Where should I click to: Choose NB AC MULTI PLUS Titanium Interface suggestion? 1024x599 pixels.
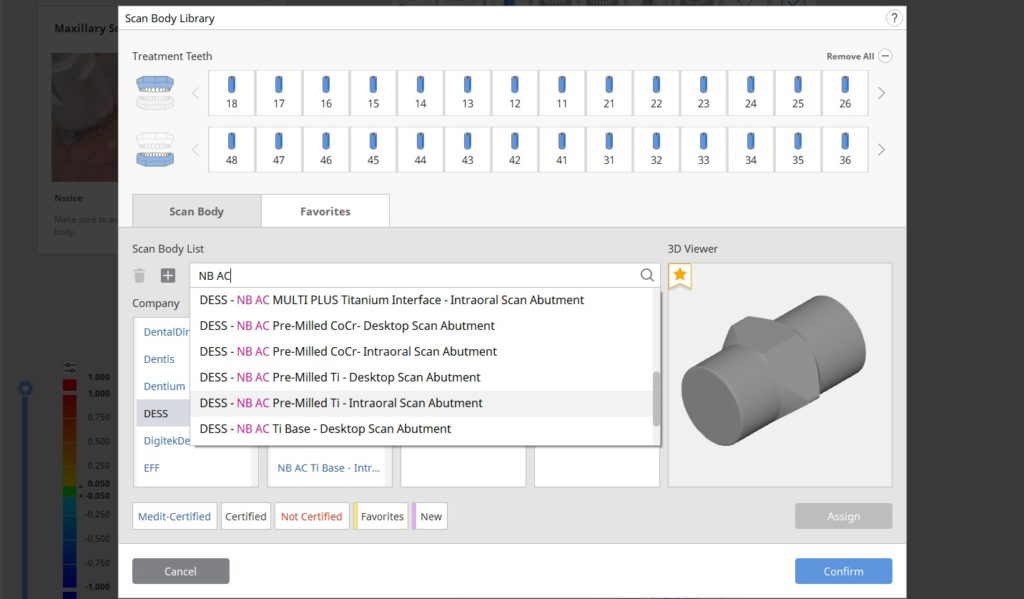422,300
